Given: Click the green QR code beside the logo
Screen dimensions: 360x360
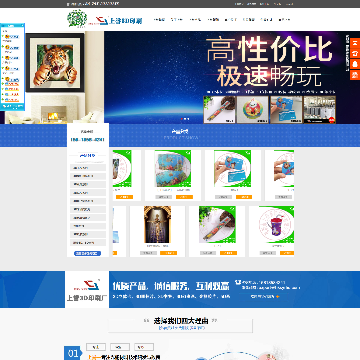Looking at the screenshot, I should tap(77, 19).
